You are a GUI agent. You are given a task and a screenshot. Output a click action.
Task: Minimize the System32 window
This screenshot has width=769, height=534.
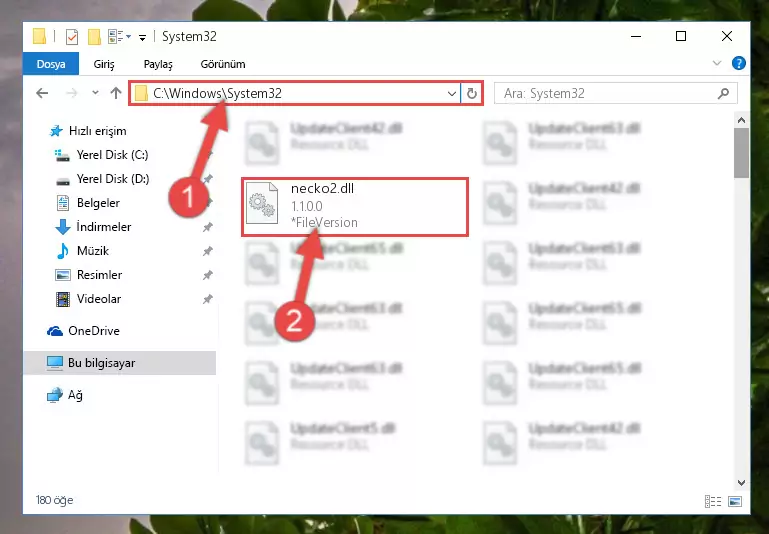coord(636,36)
